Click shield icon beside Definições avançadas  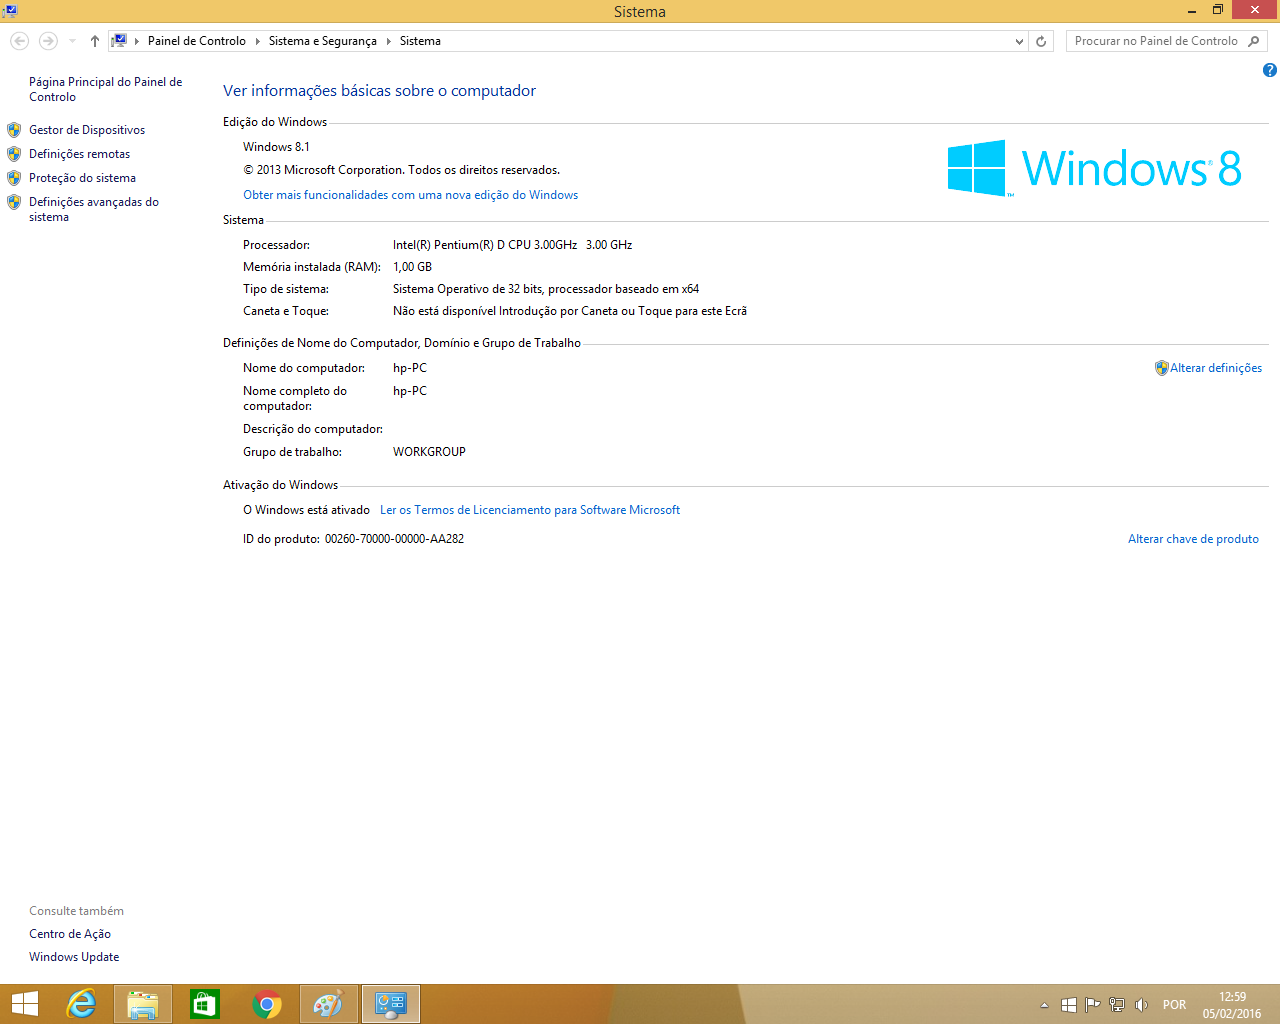14,202
